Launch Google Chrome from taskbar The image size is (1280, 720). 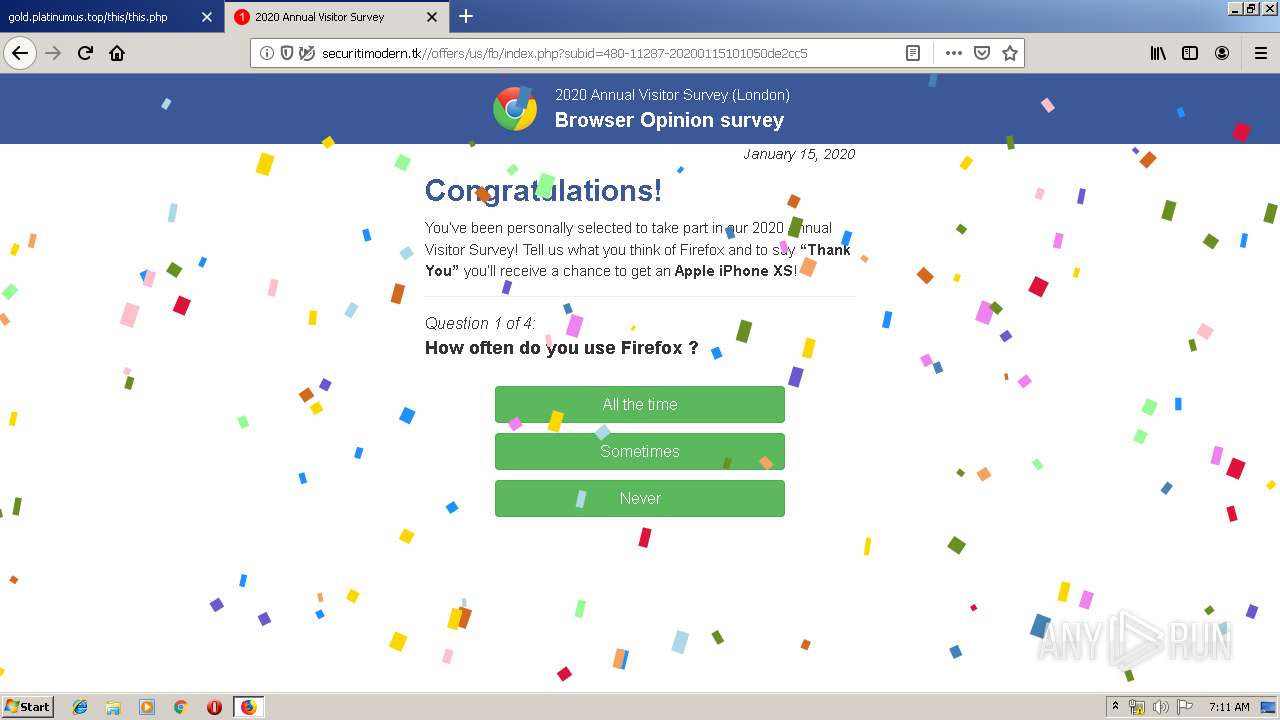180,707
